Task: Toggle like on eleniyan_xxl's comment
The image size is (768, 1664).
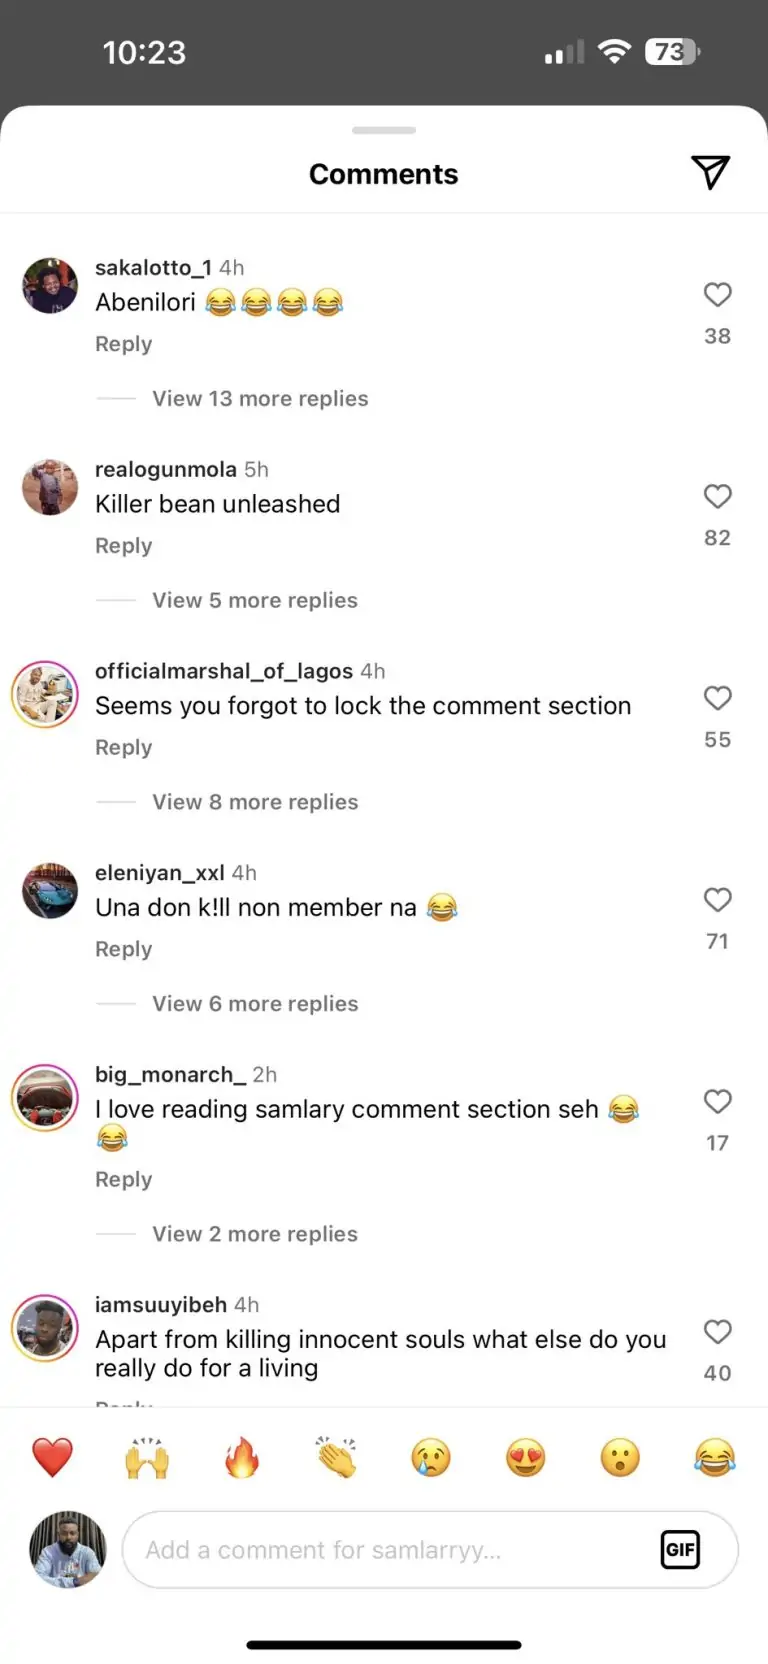Action: click(x=717, y=900)
